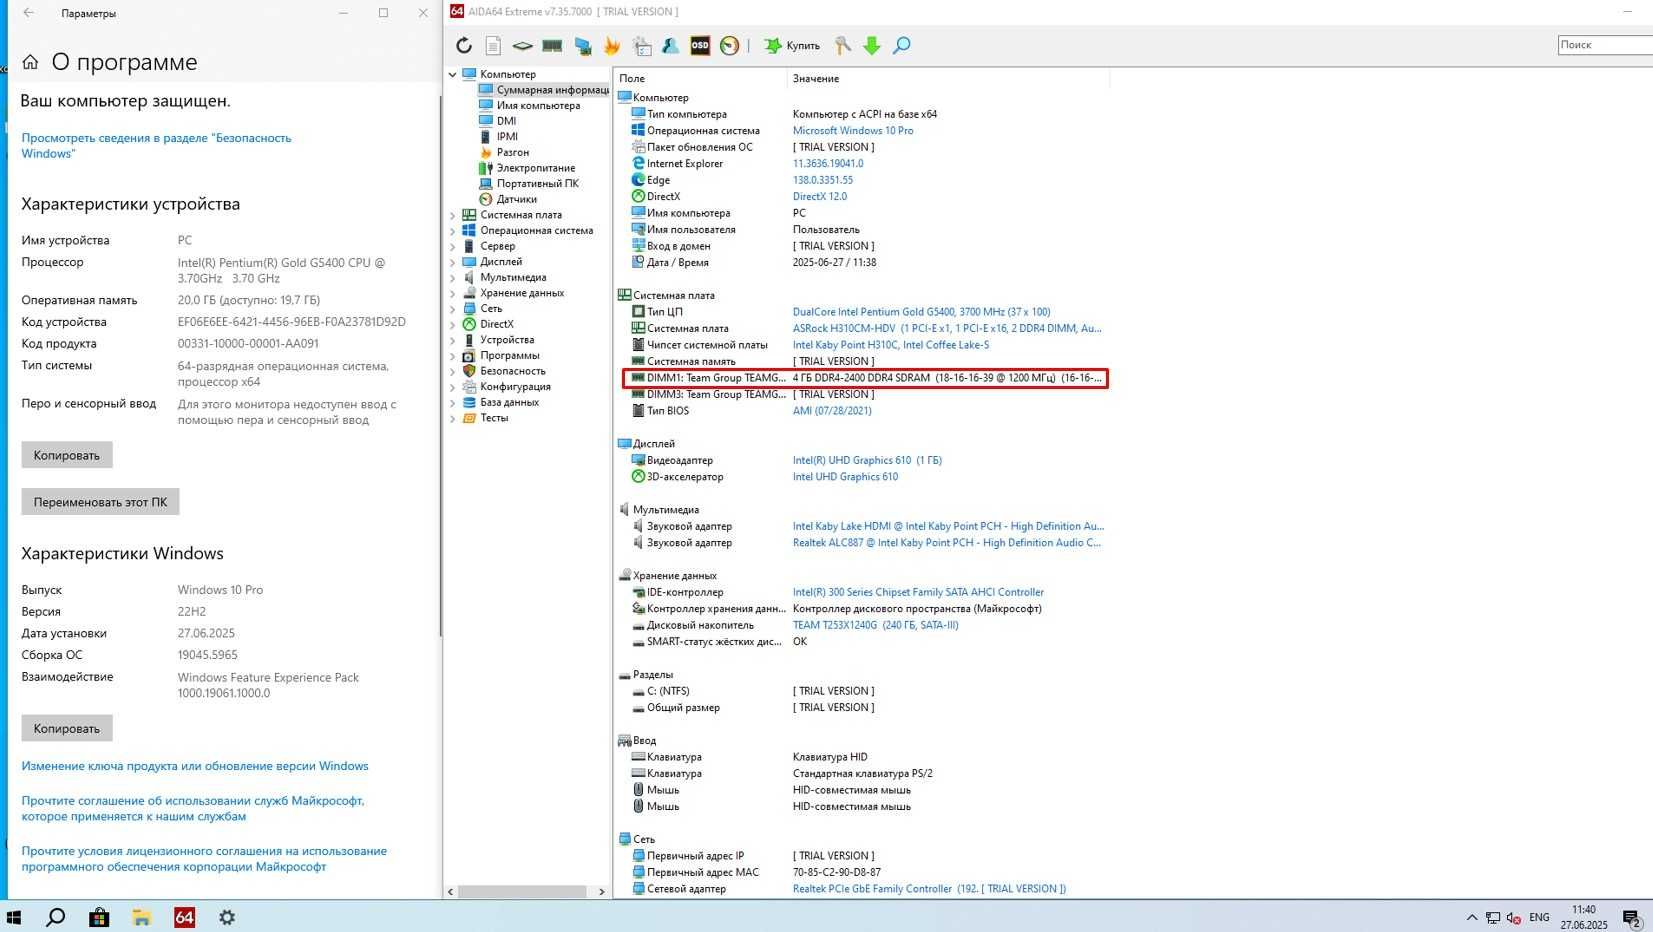Toggle the OSD panel toolbar icon

(700, 45)
